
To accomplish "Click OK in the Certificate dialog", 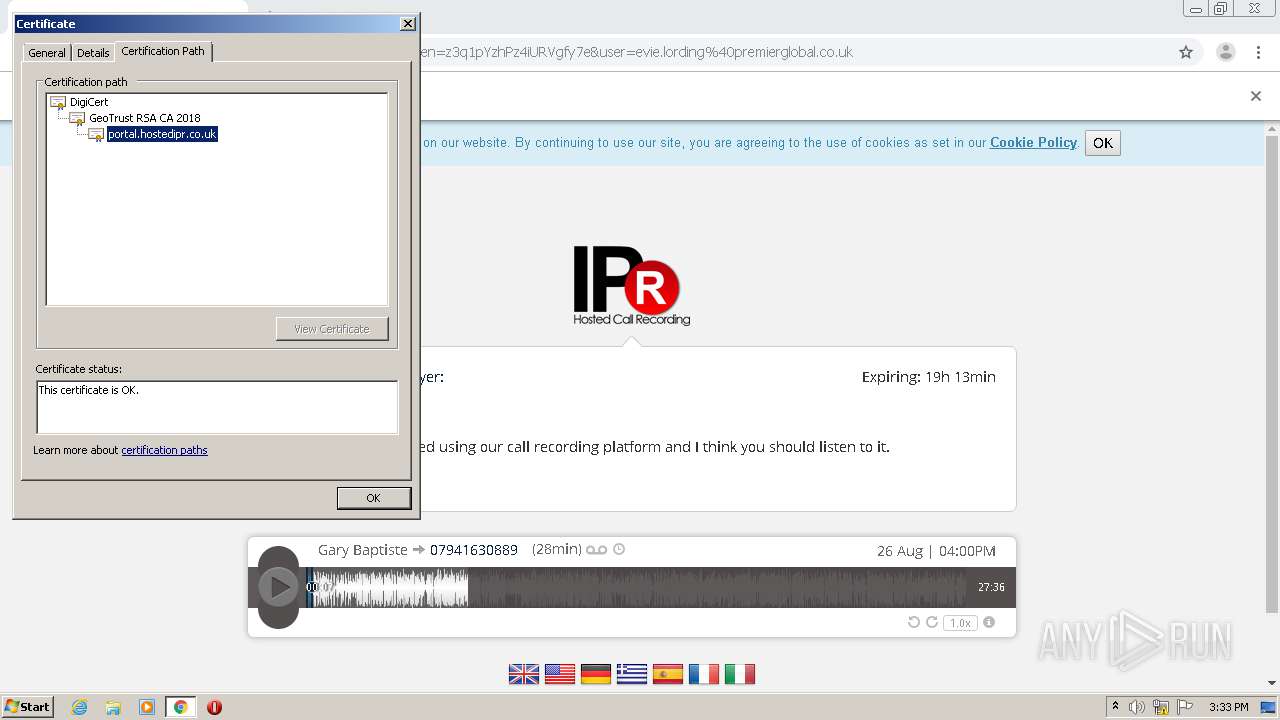I will [373, 498].
